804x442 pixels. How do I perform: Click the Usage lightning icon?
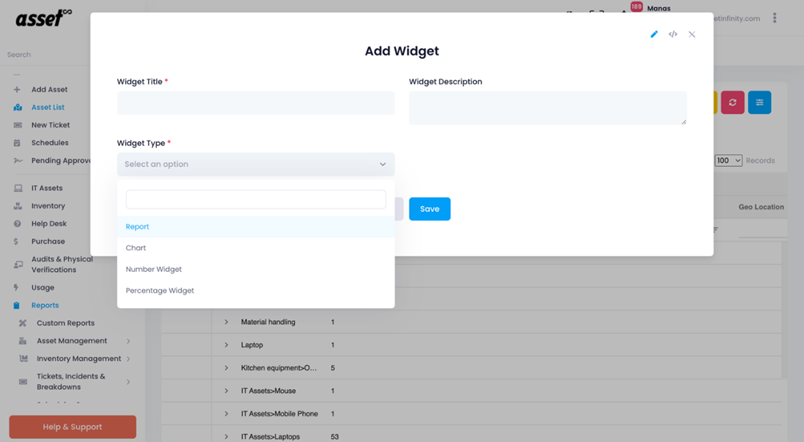click(16, 288)
